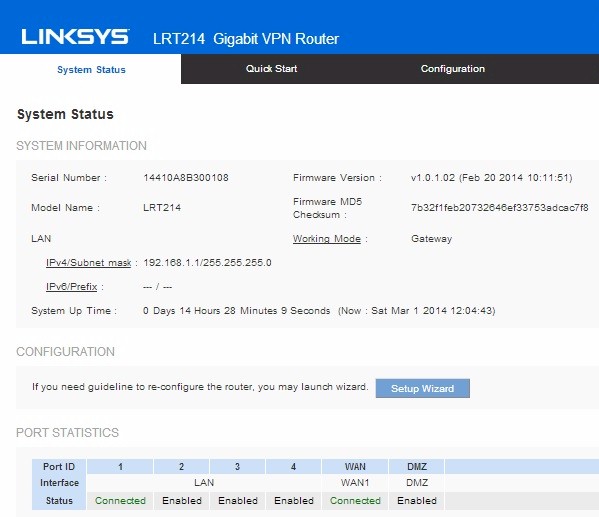This screenshot has height=517, width=599.
Task: Click the firmware version v1.0.1.02 value
Action: click(x=492, y=178)
